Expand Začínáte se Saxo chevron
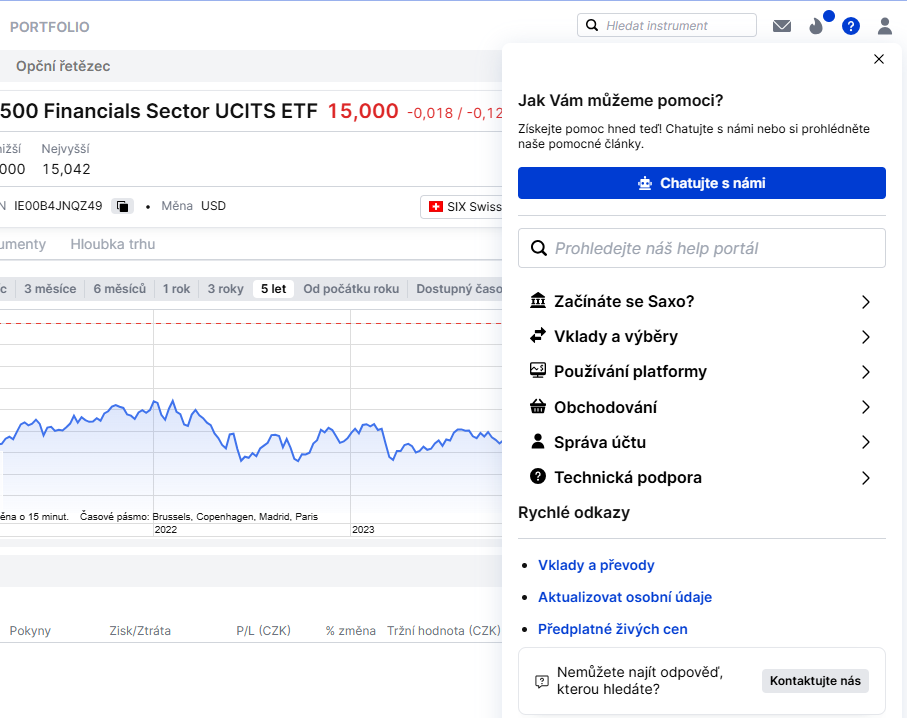 click(x=865, y=302)
